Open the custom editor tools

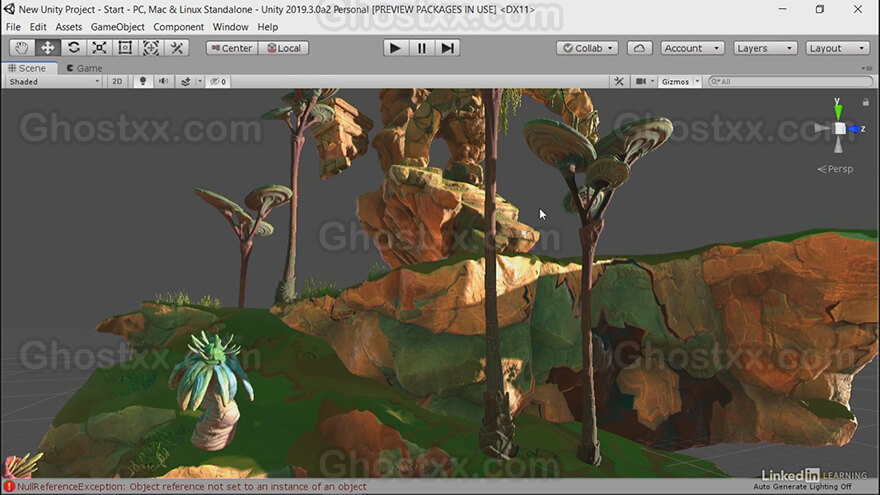point(177,48)
